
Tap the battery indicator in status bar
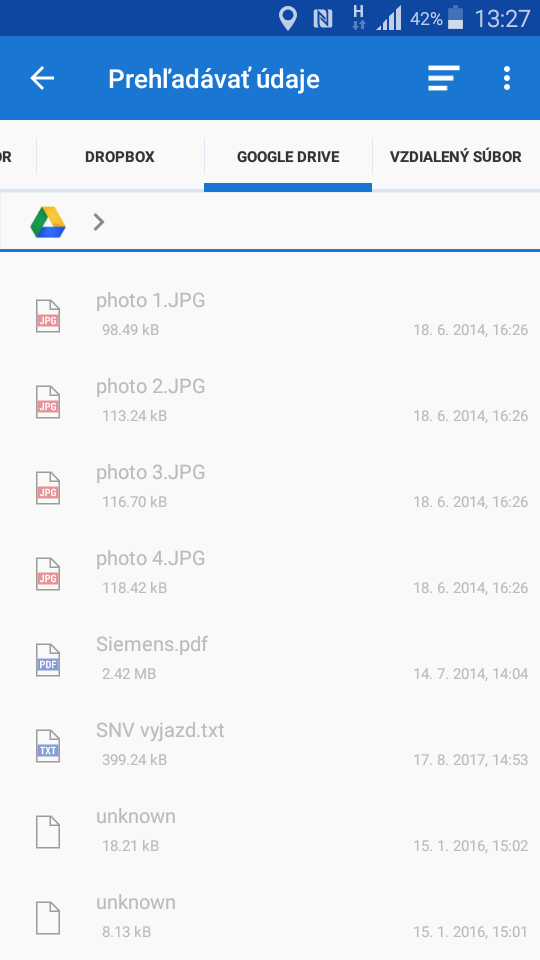(x=456, y=18)
